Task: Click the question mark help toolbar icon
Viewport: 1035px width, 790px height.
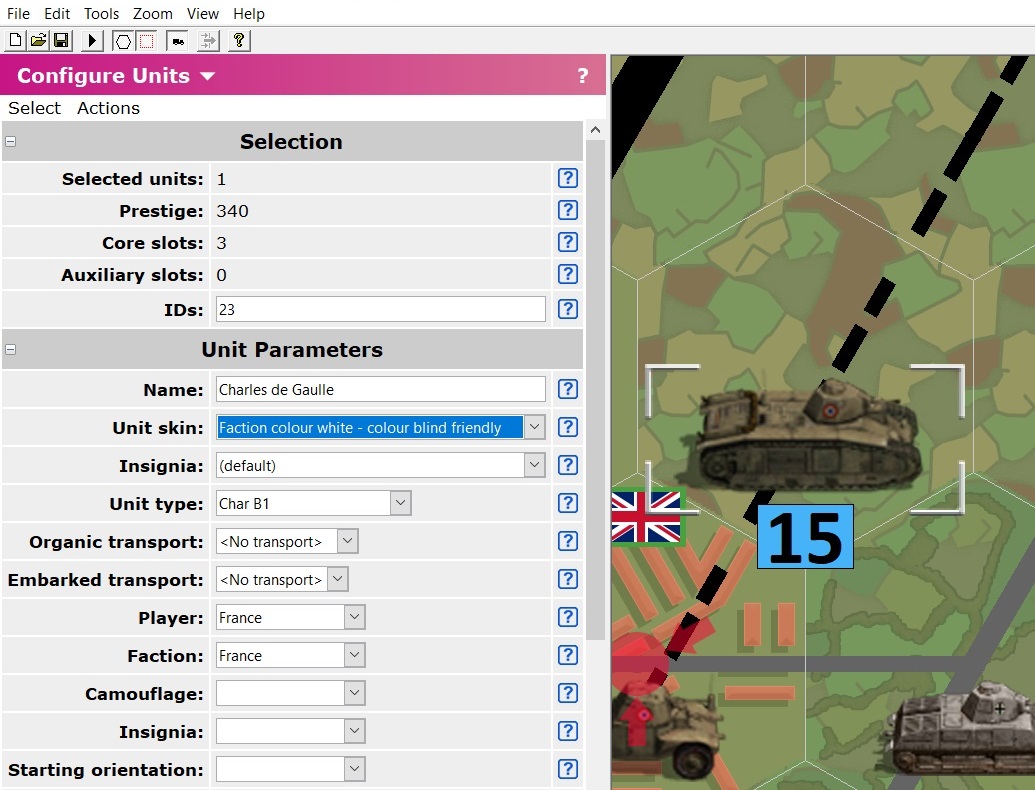Action: pyautogui.click(x=239, y=41)
